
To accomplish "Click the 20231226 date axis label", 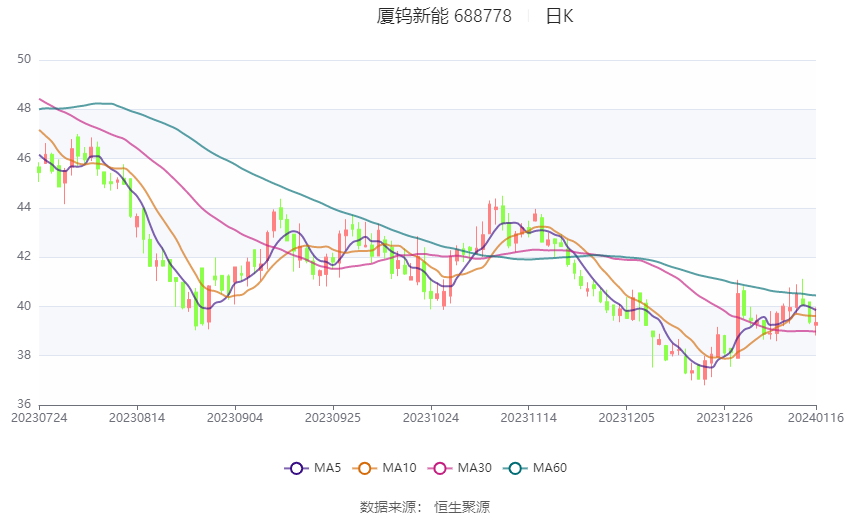I will tap(724, 418).
